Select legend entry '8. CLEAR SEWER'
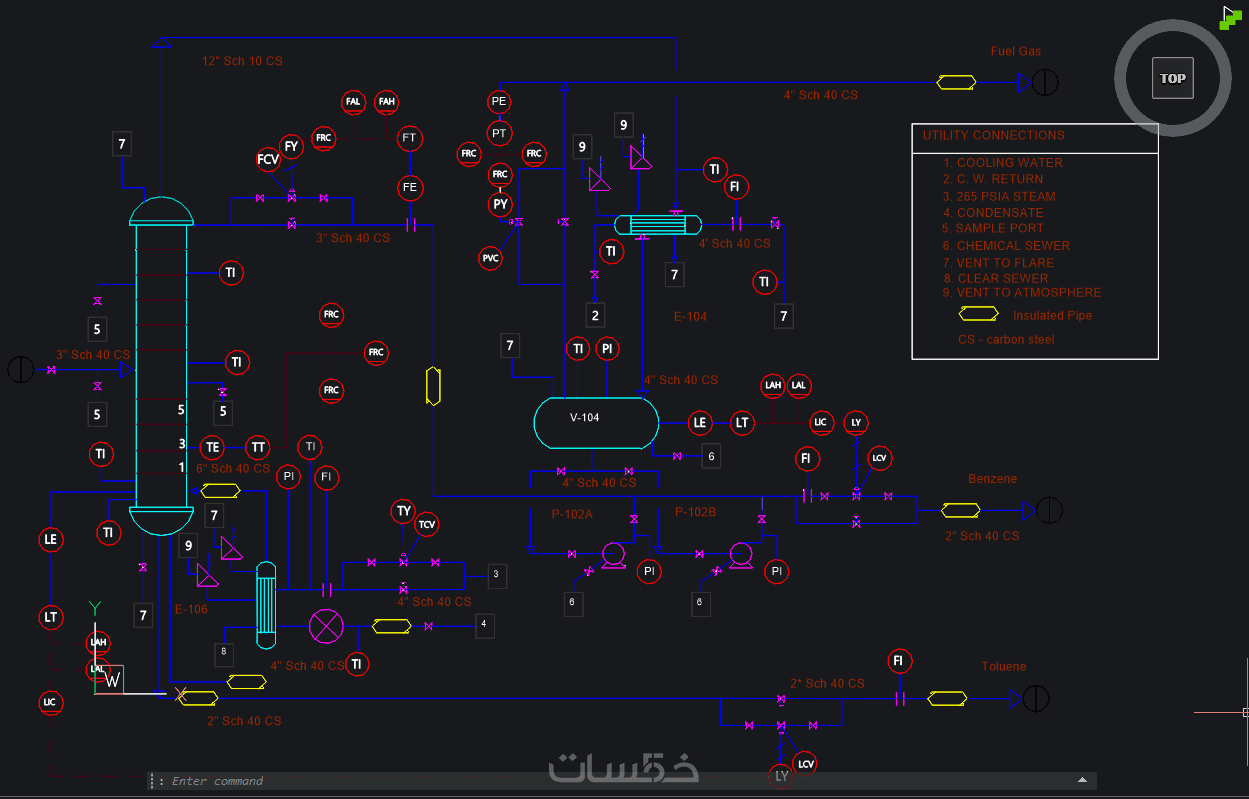Image resolution: width=1249 pixels, height=799 pixels. [x=996, y=278]
